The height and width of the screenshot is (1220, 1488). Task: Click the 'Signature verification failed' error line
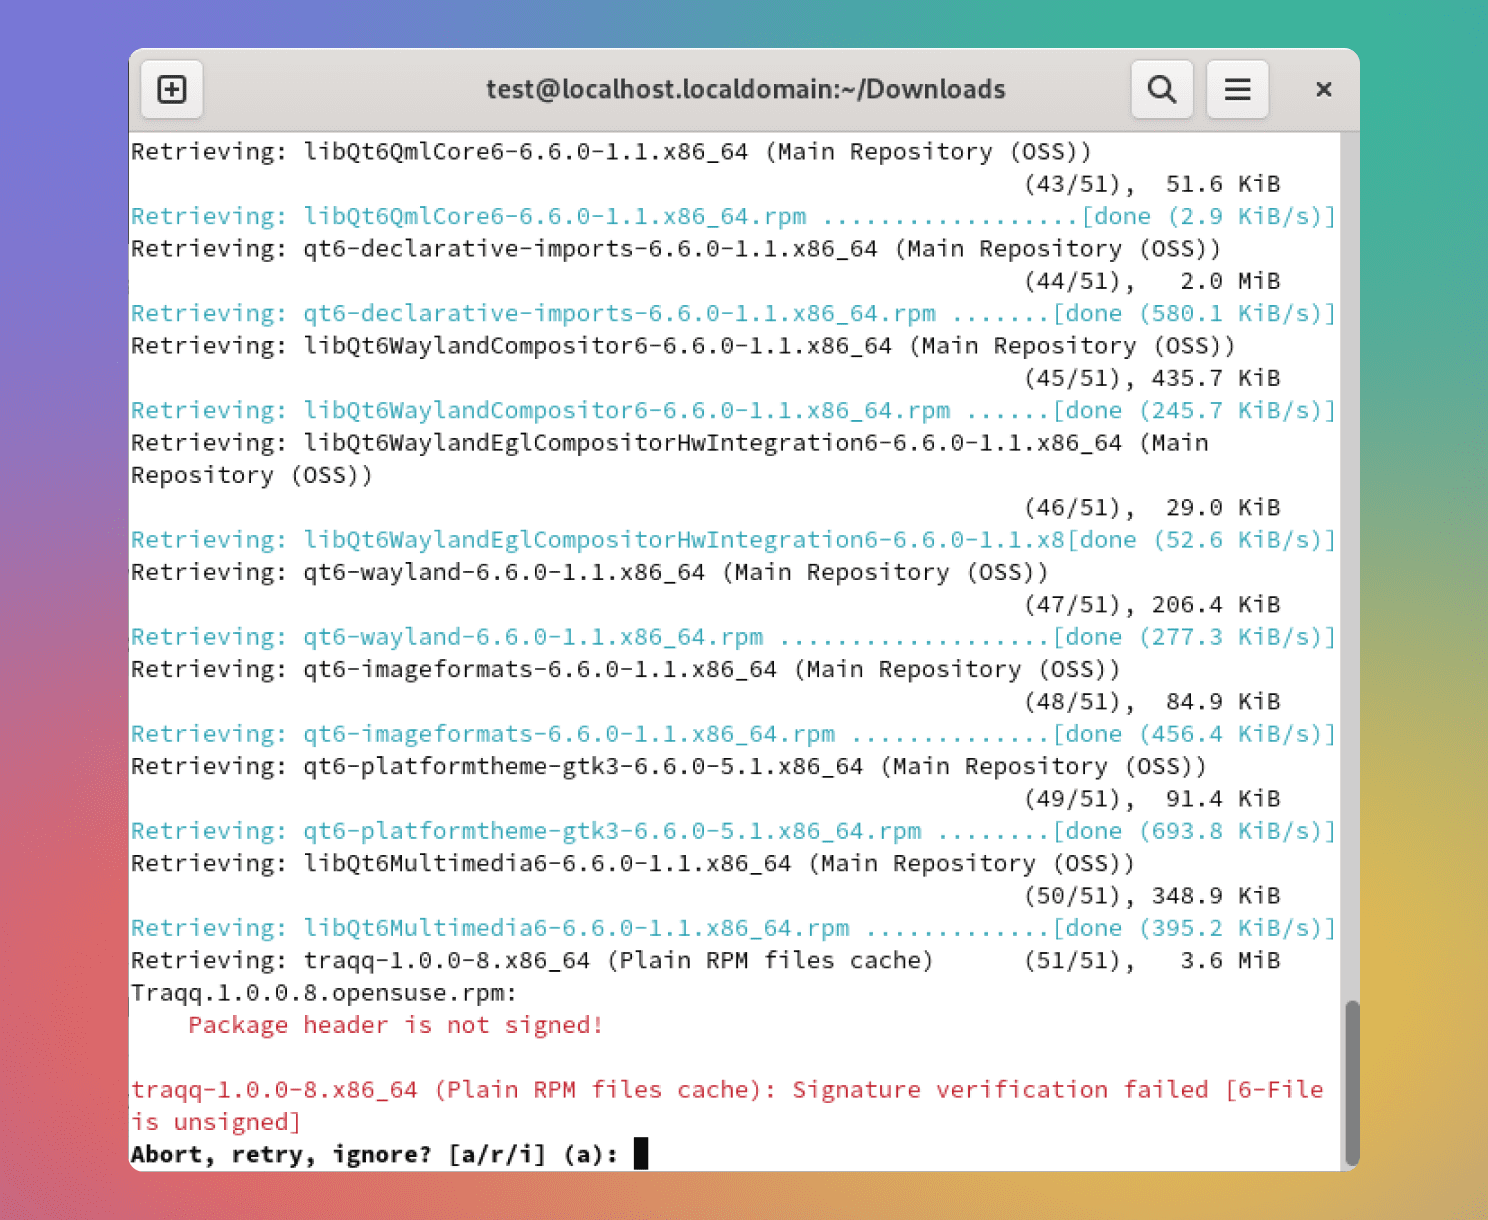pos(727,1090)
